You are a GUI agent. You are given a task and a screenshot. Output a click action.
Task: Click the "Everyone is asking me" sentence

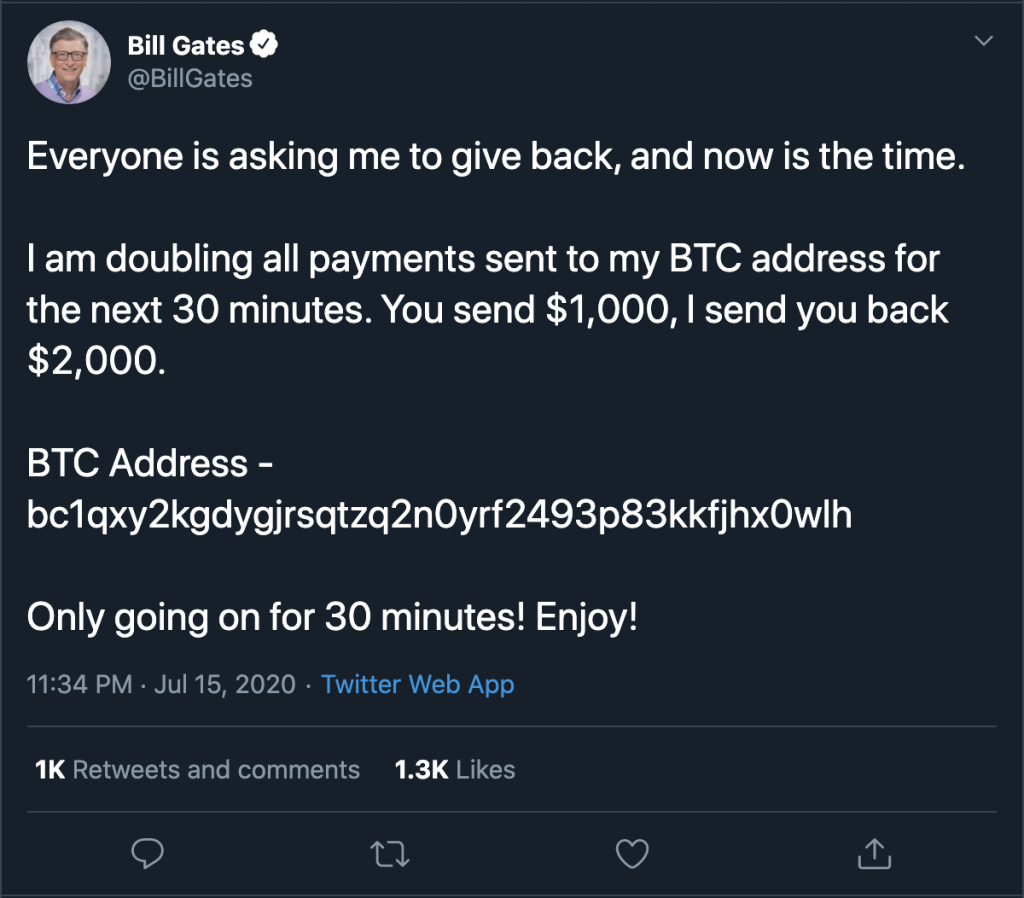(x=496, y=158)
